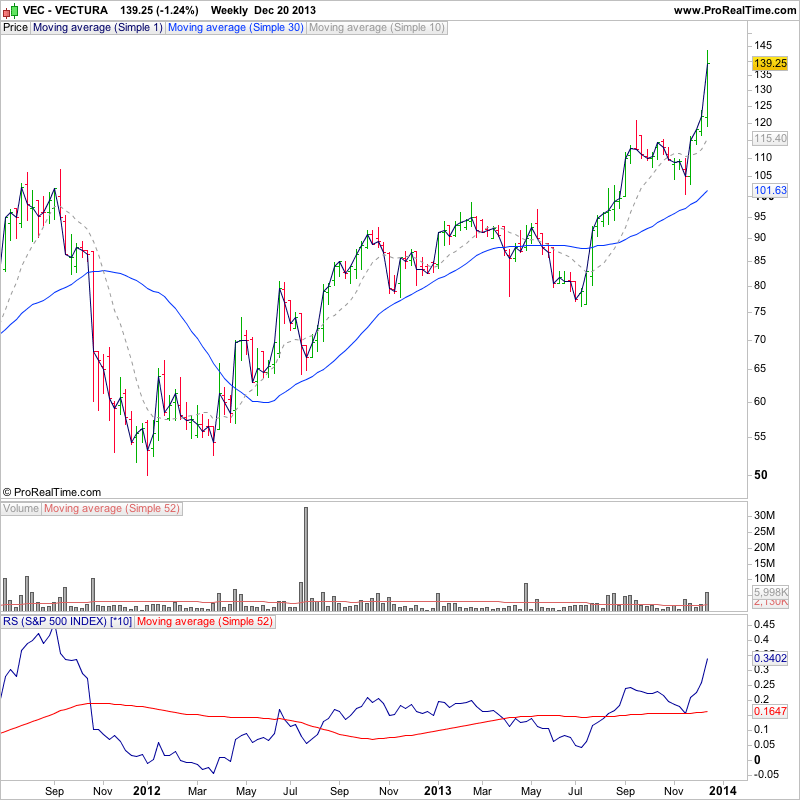Viewport: 800px width, 800px height.
Task: Click the Volume indicator label
Action: tap(21, 509)
